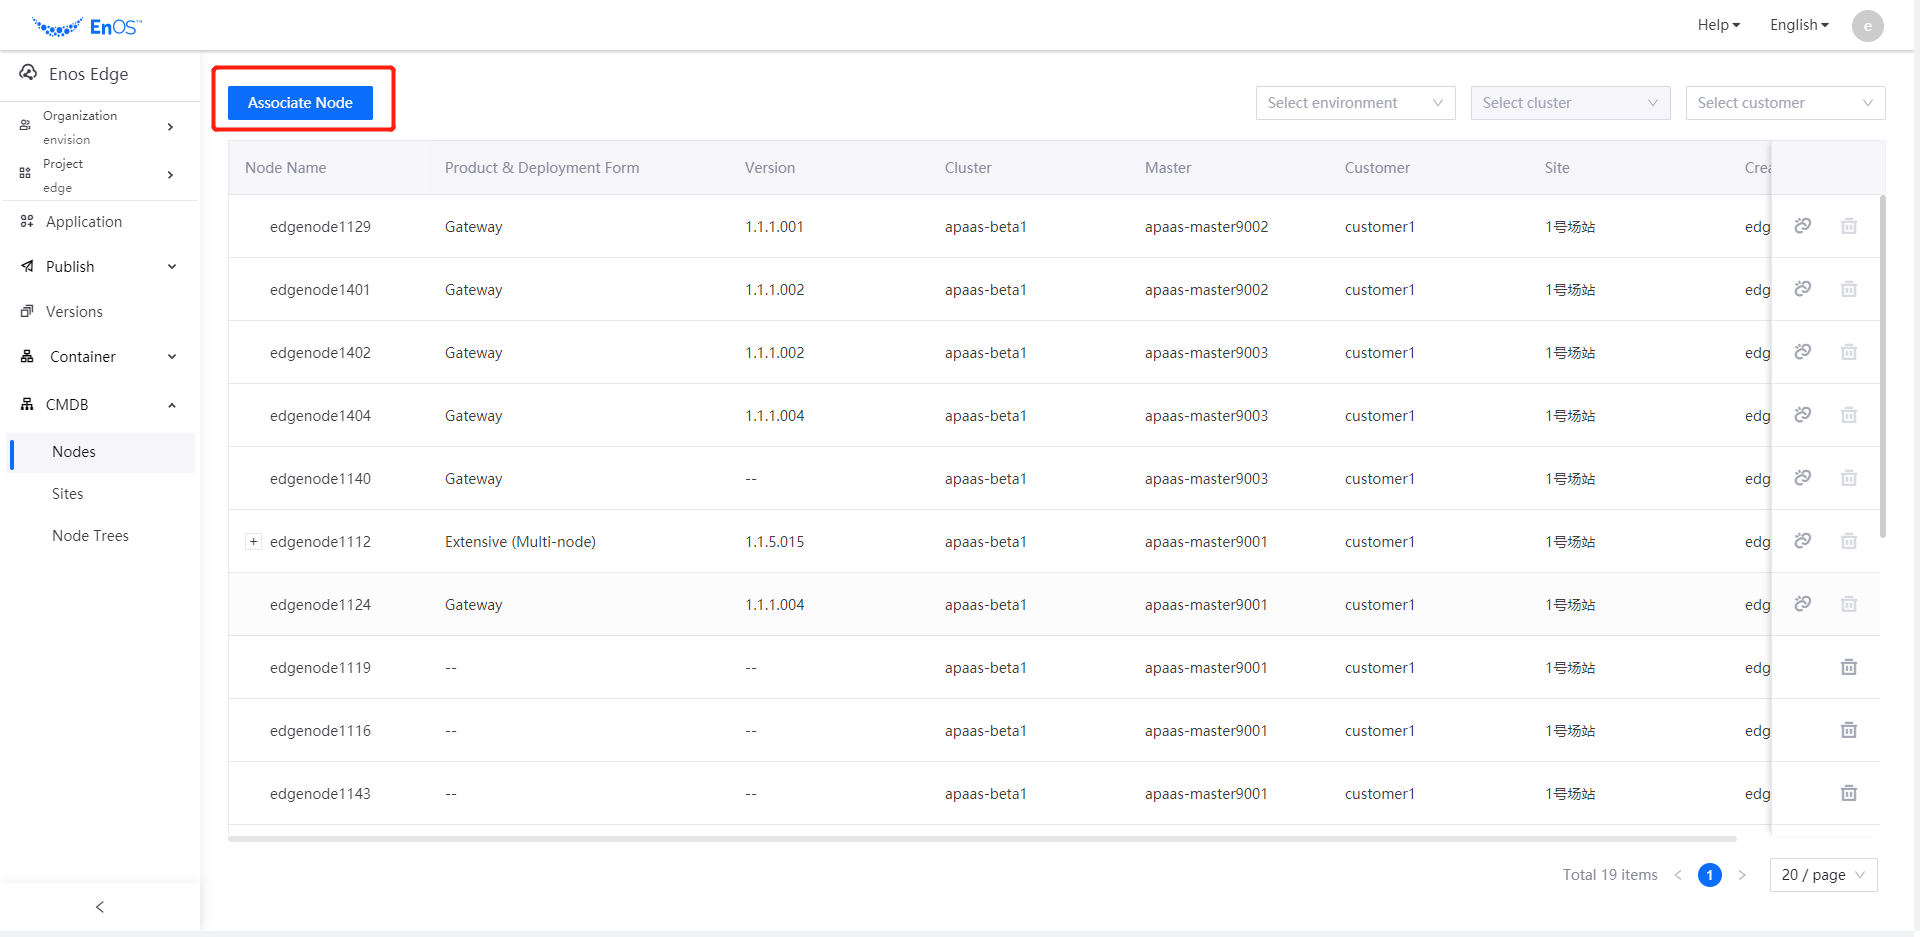Select the Nodes menu item
The height and width of the screenshot is (937, 1920).
(x=102, y=452)
